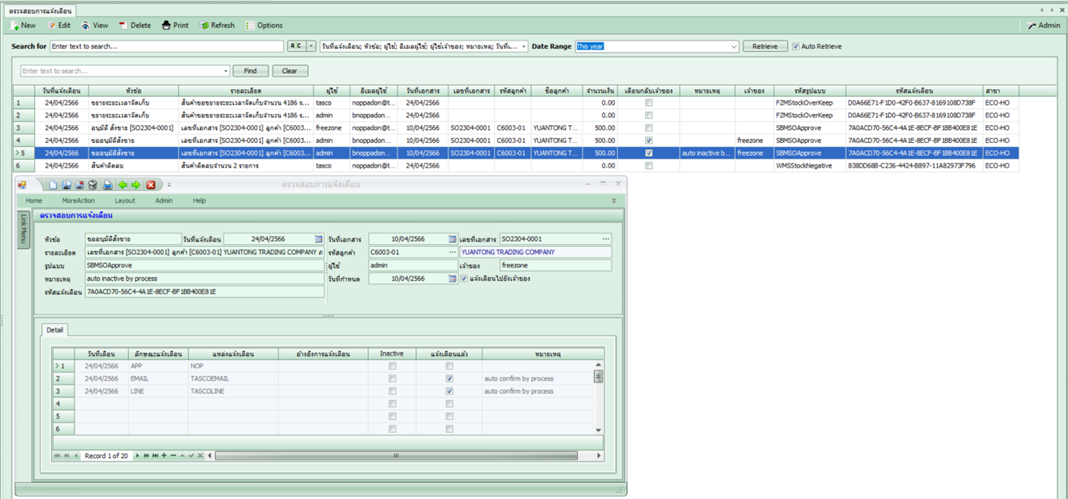
Task: Open the Layout menu in the form window
Action: [x=124, y=200]
